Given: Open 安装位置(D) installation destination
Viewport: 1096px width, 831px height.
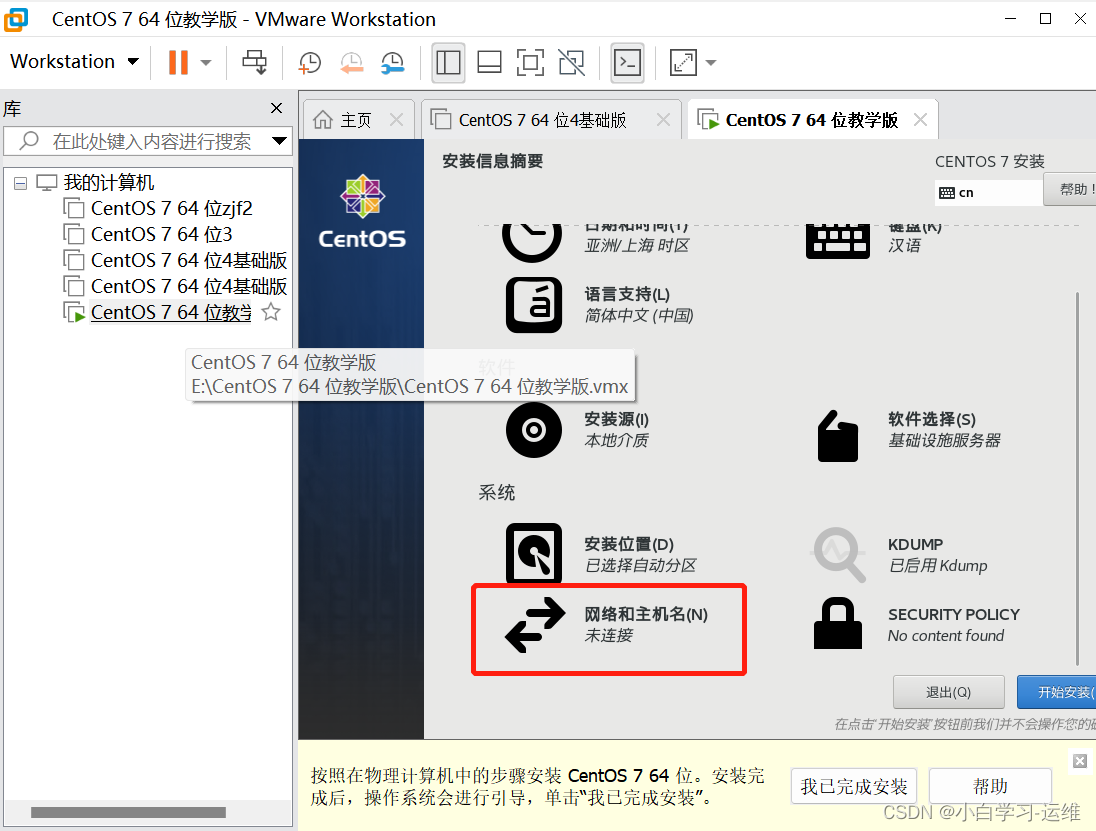Looking at the screenshot, I should click(601, 554).
